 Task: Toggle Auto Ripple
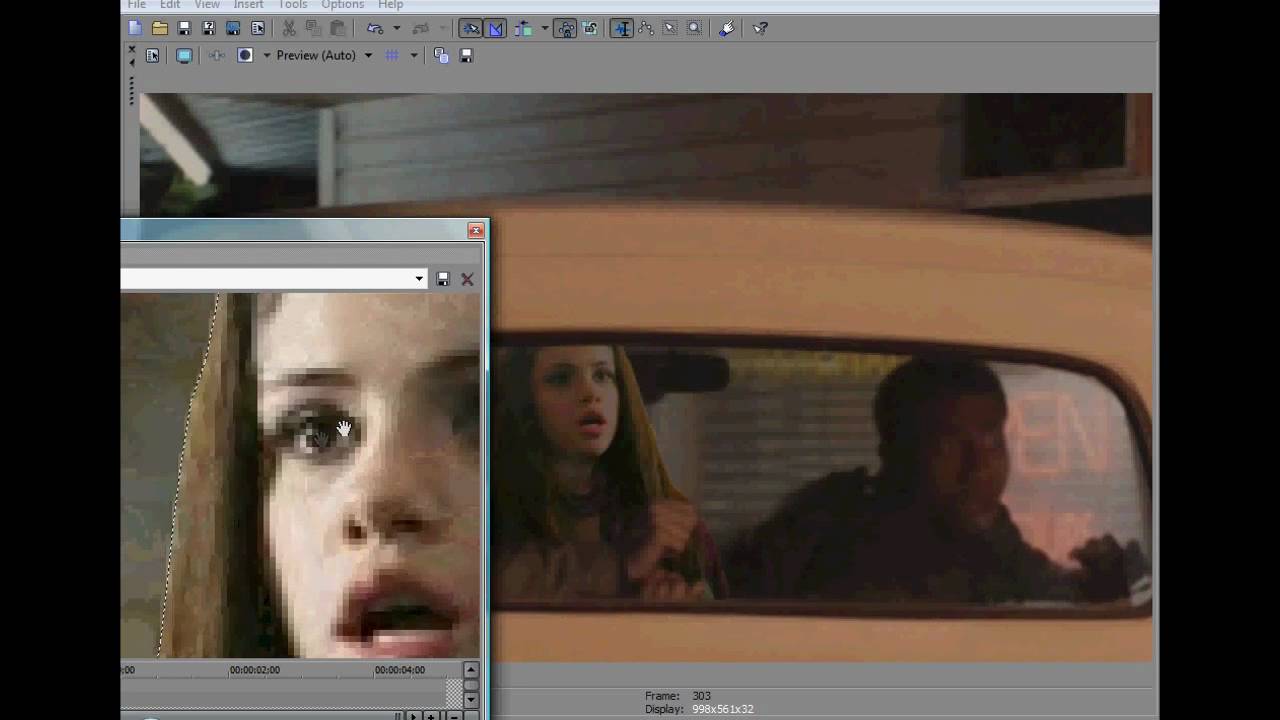[x=523, y=28]
